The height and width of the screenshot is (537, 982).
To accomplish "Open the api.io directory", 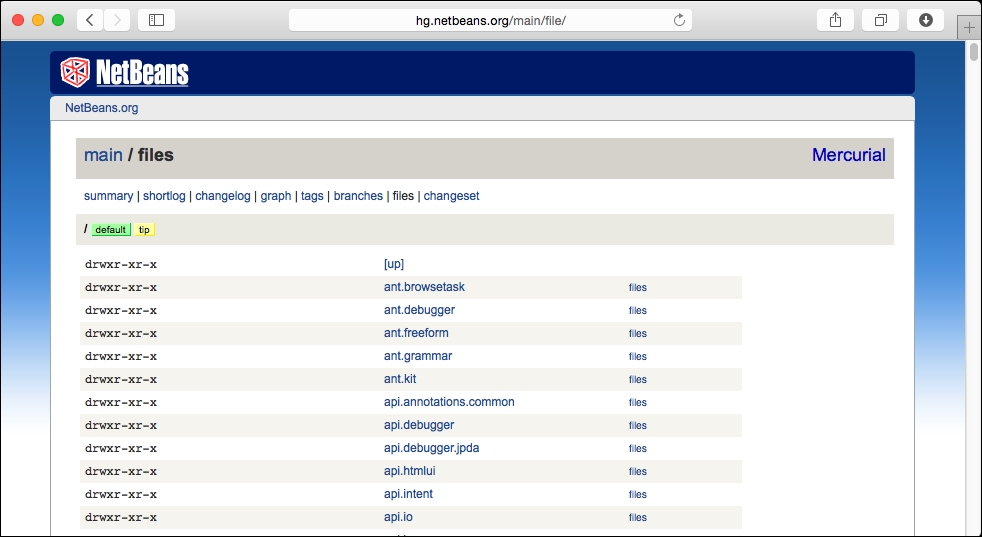I will point(398,517).
